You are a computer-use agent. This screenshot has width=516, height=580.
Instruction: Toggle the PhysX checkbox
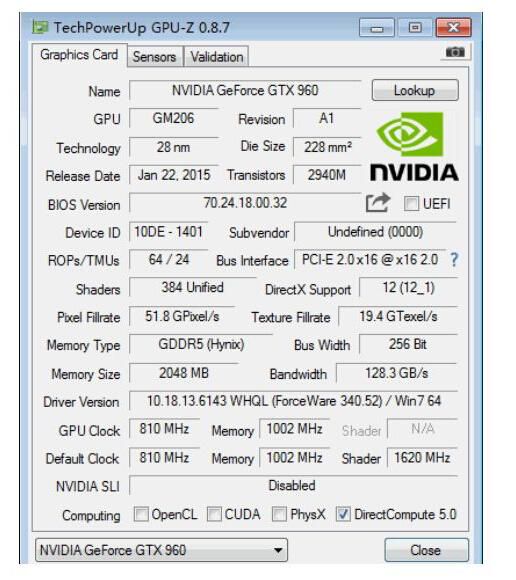pos(279,514)
